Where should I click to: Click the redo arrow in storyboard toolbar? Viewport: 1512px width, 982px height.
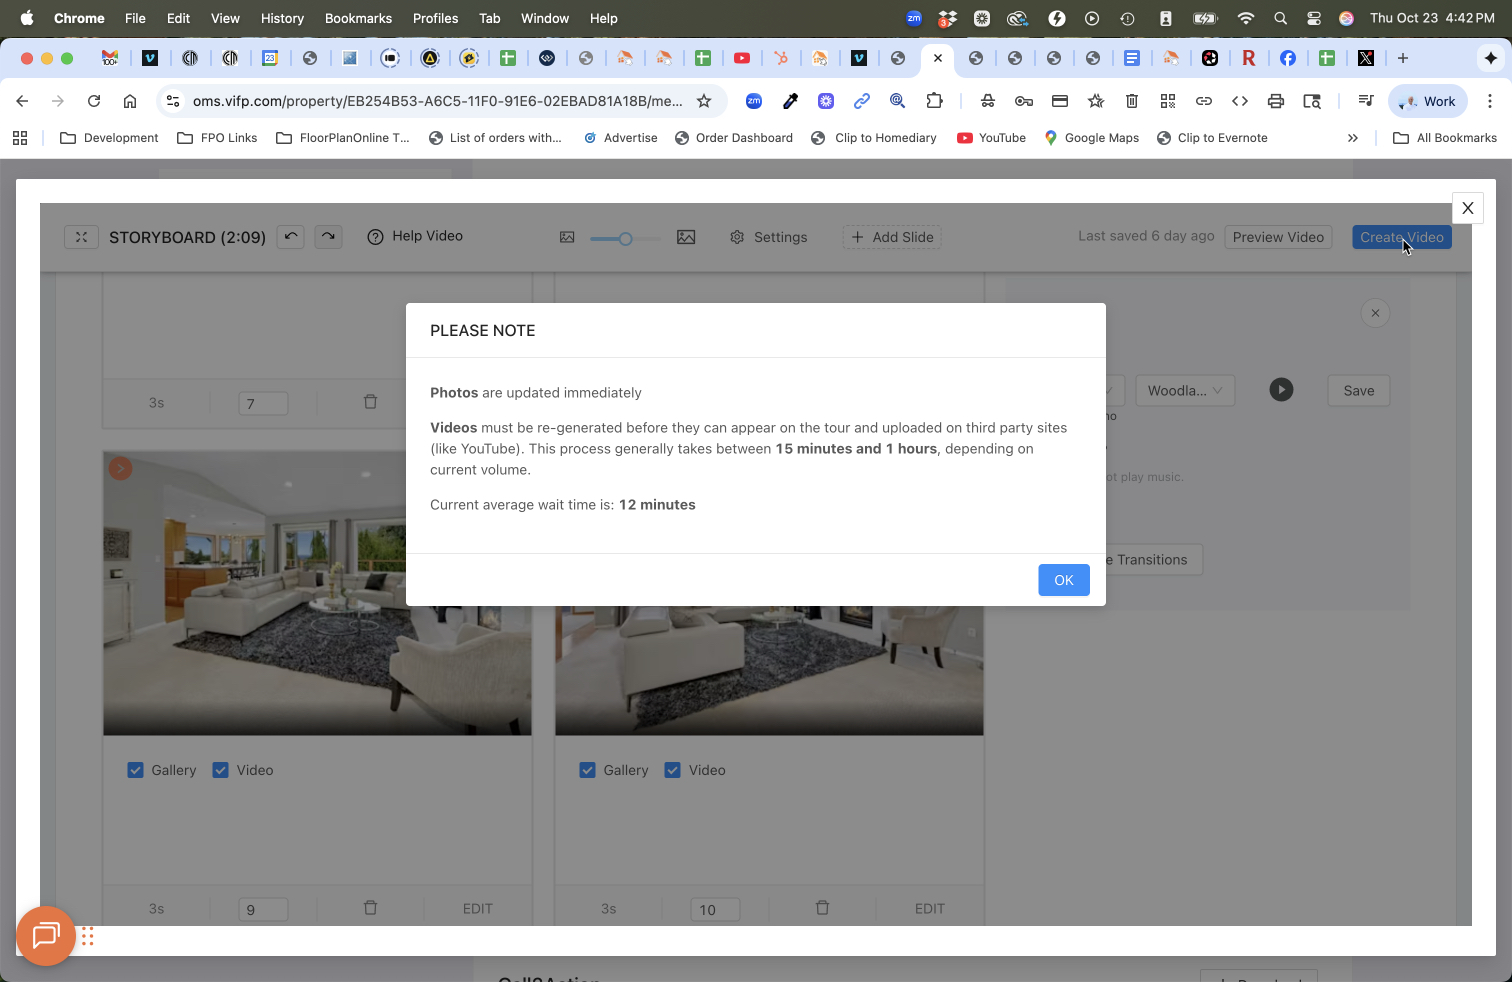(328, 237)
